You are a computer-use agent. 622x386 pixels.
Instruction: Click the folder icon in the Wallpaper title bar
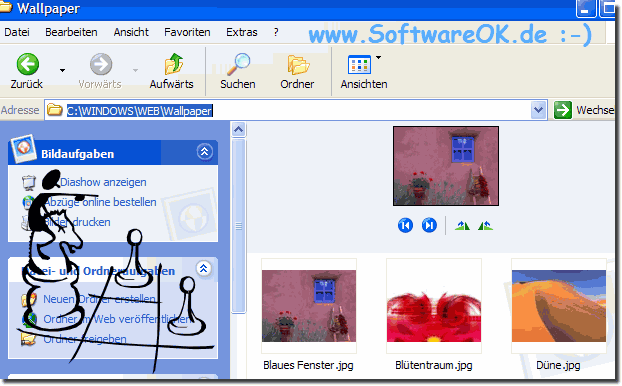point(5,7)
